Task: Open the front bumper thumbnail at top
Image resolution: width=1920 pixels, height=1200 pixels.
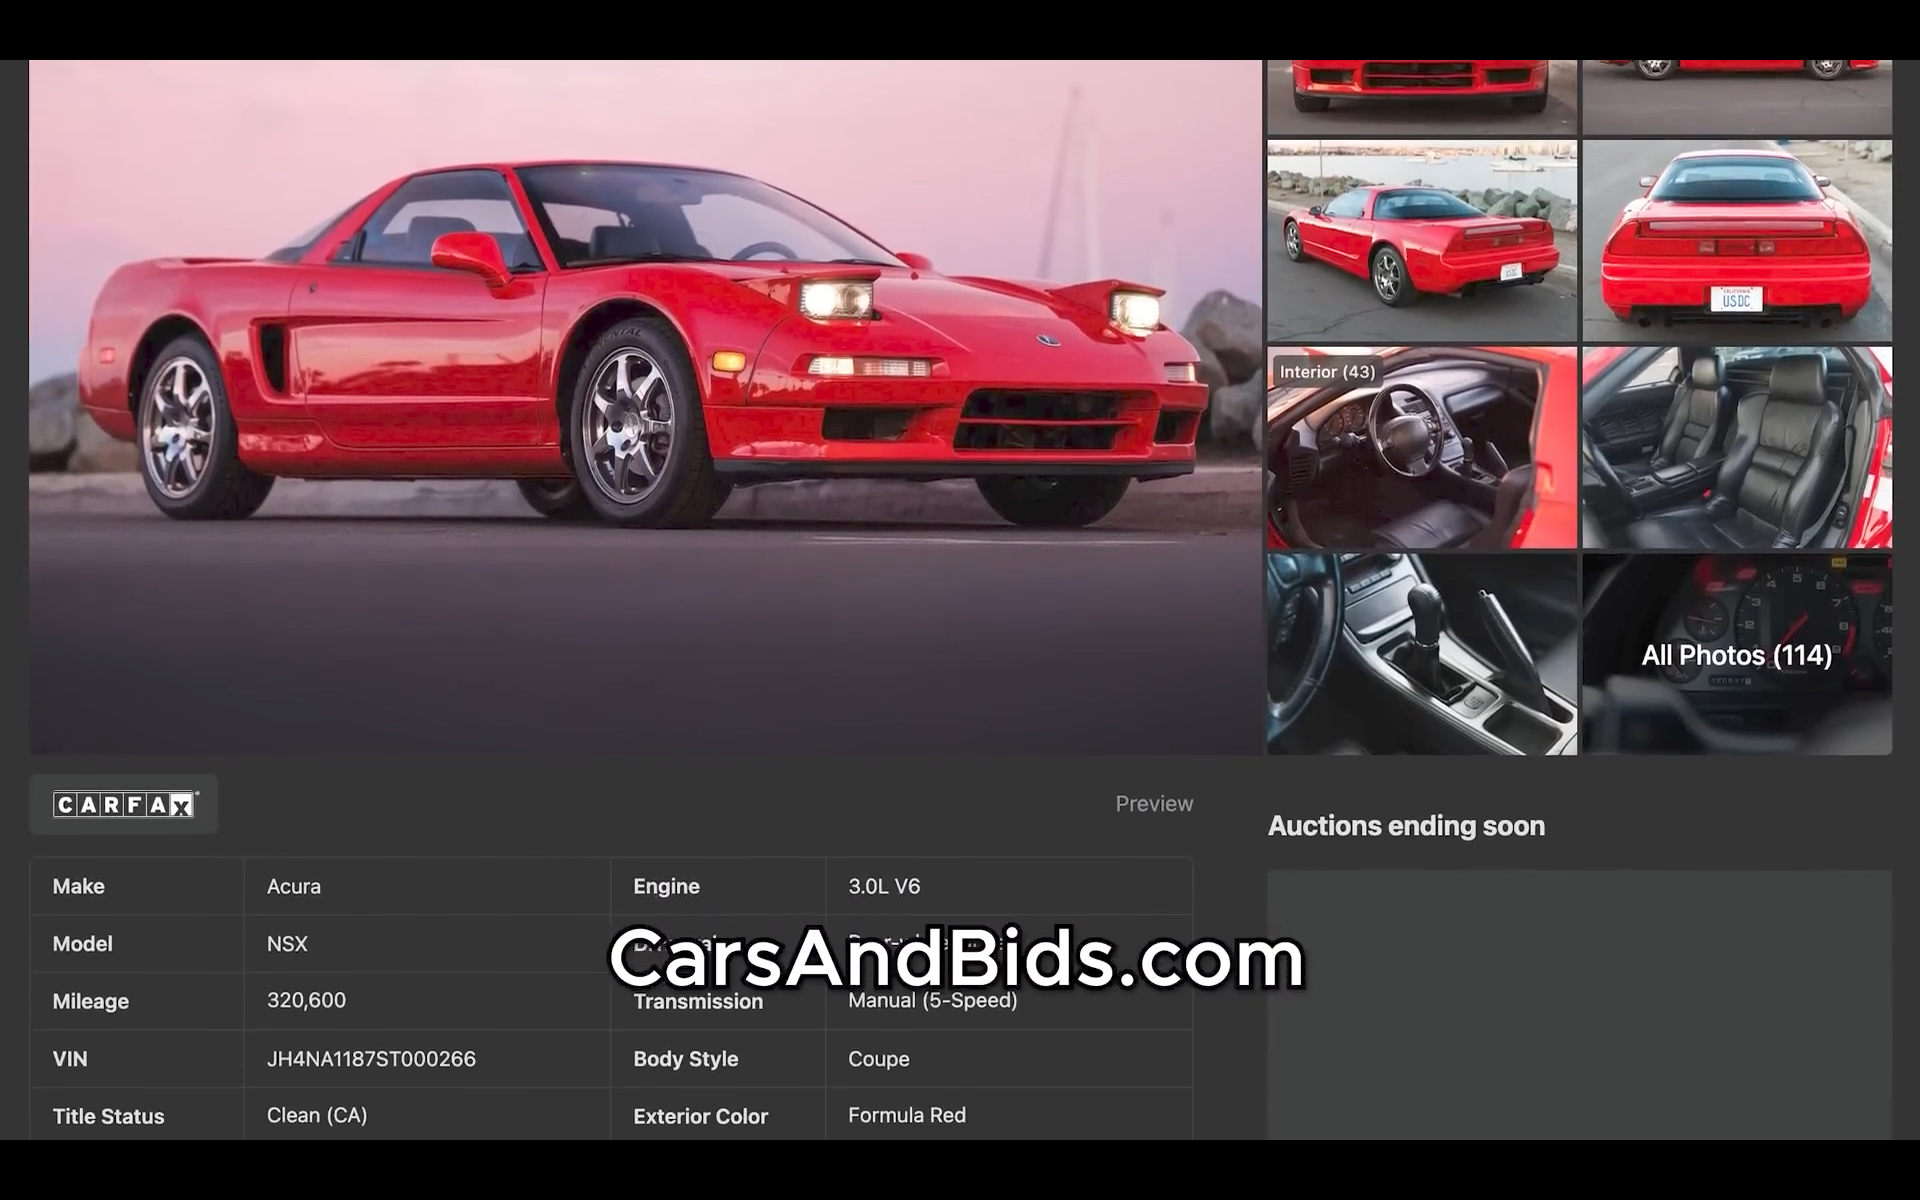Action: click(1421, 96)
